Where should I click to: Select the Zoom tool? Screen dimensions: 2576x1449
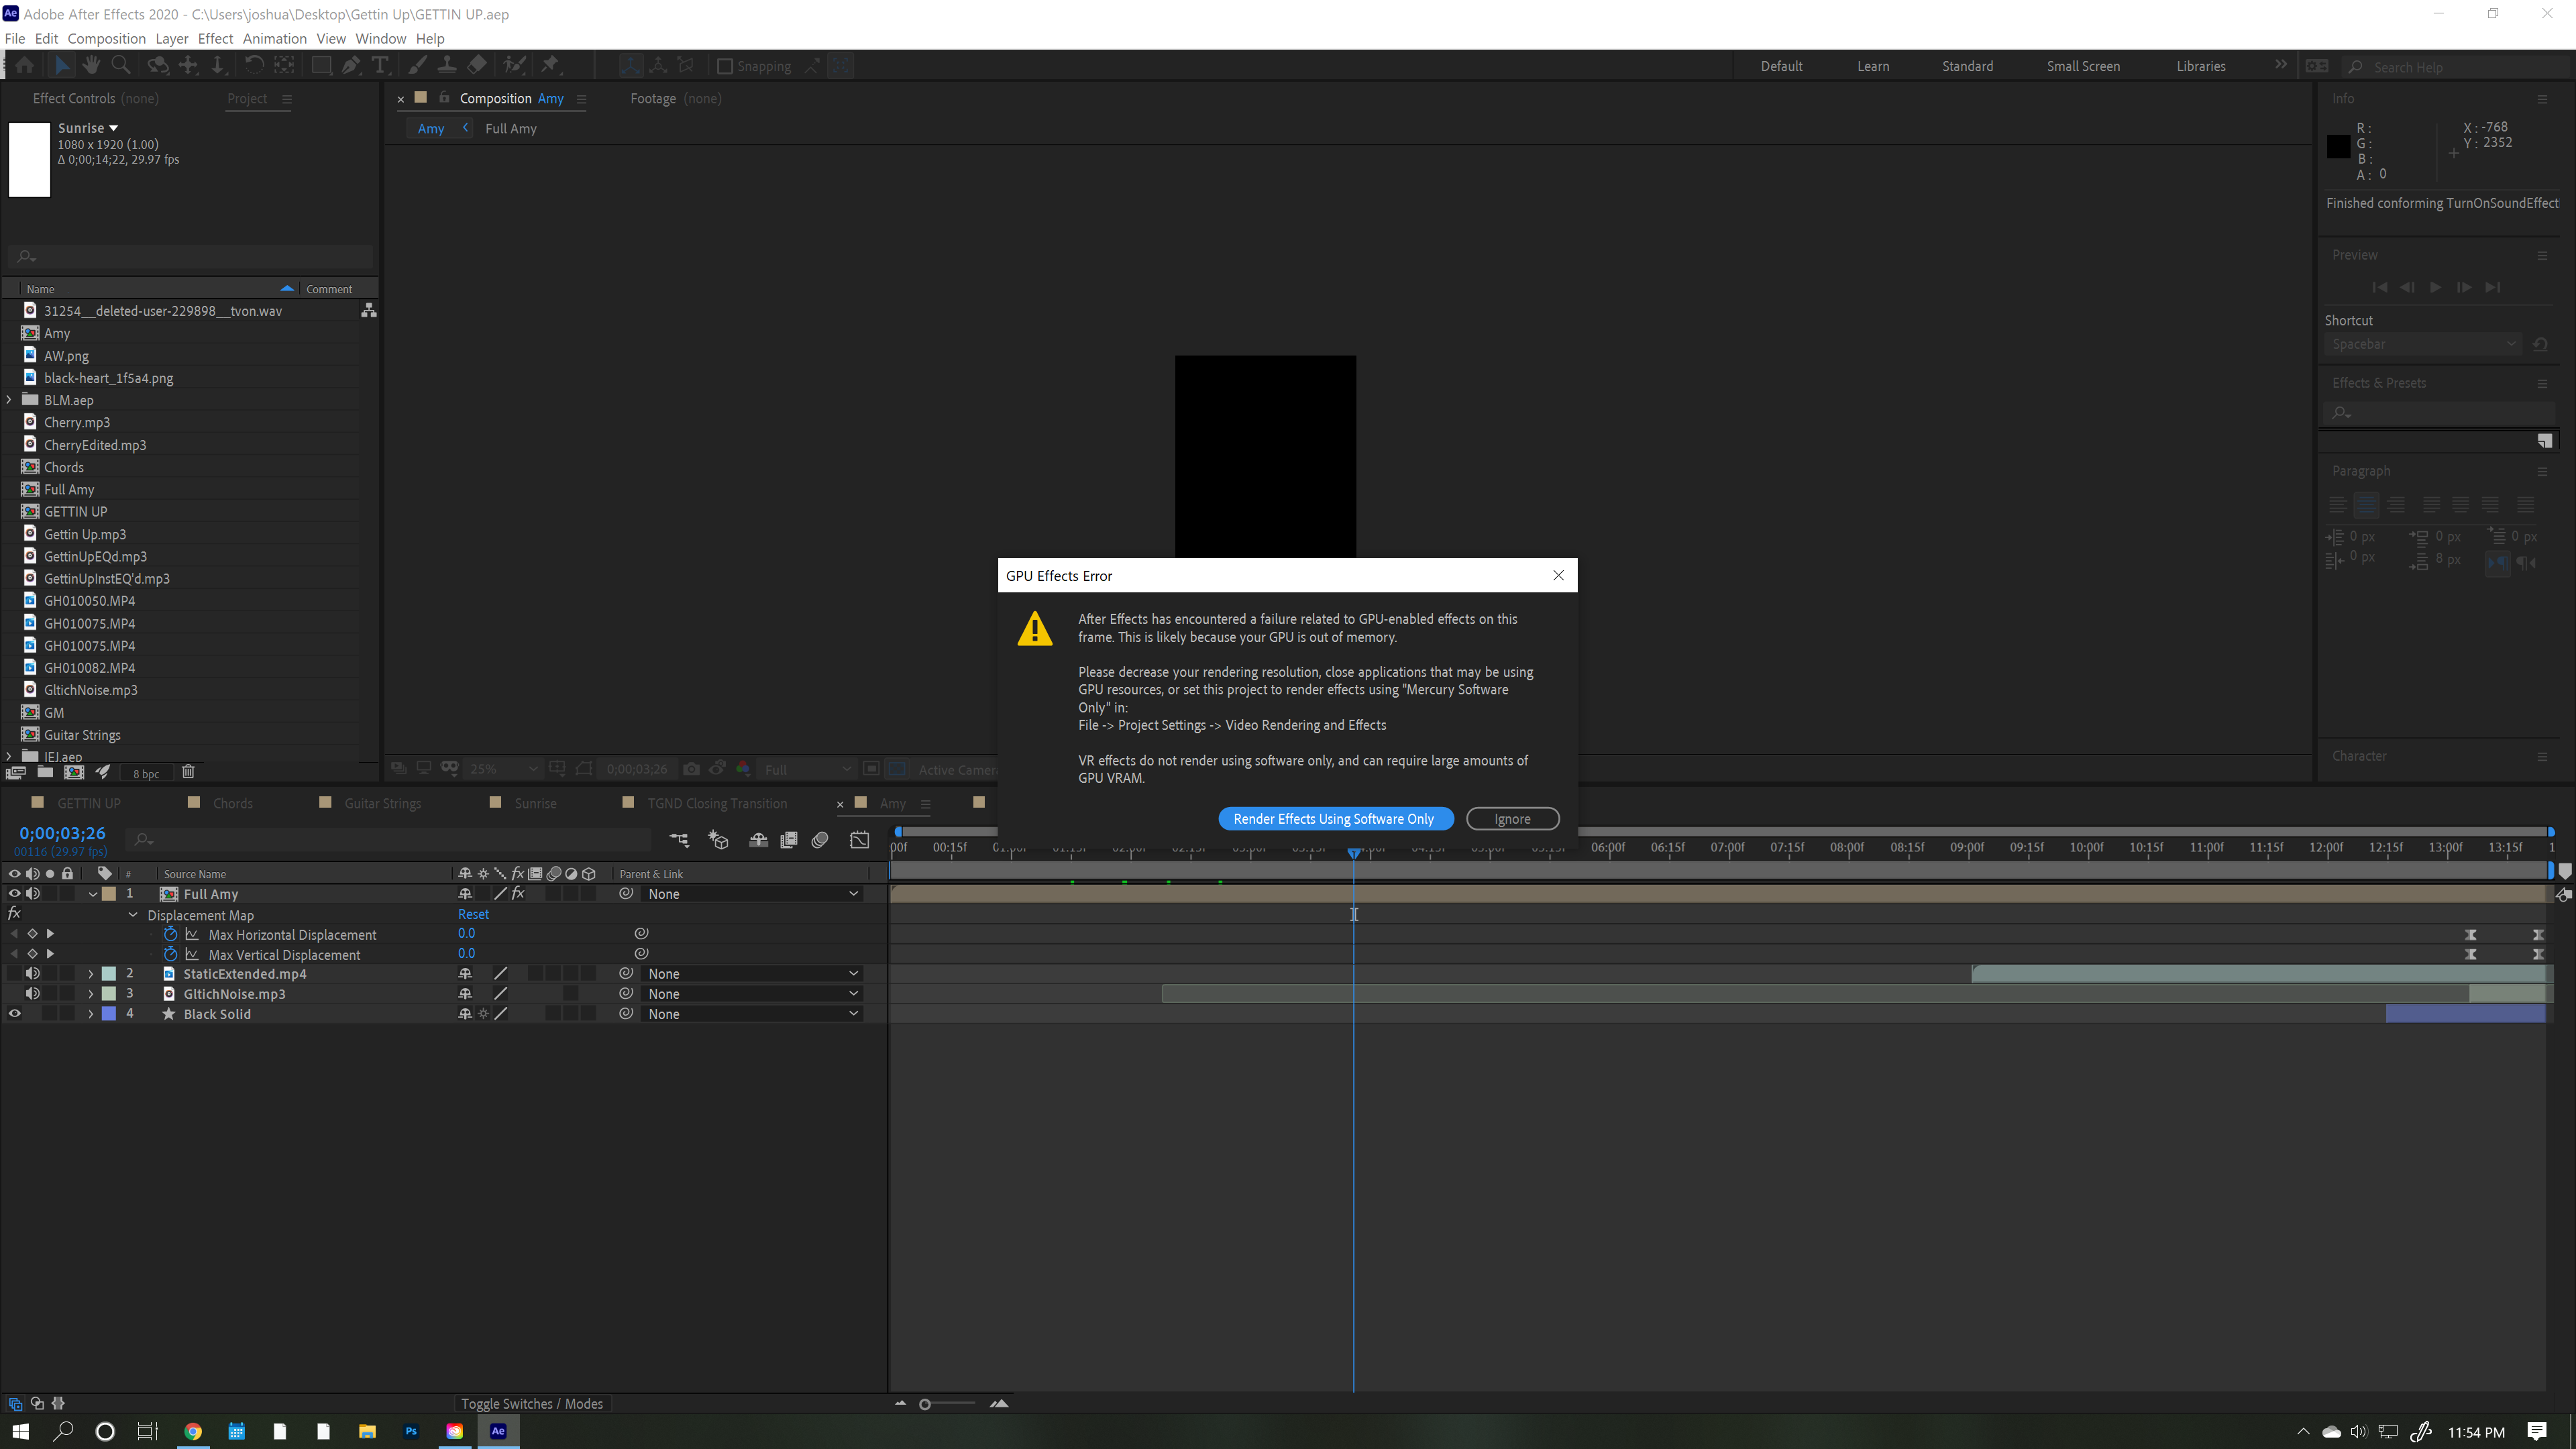pyautogui.click(x=121, y=66)
